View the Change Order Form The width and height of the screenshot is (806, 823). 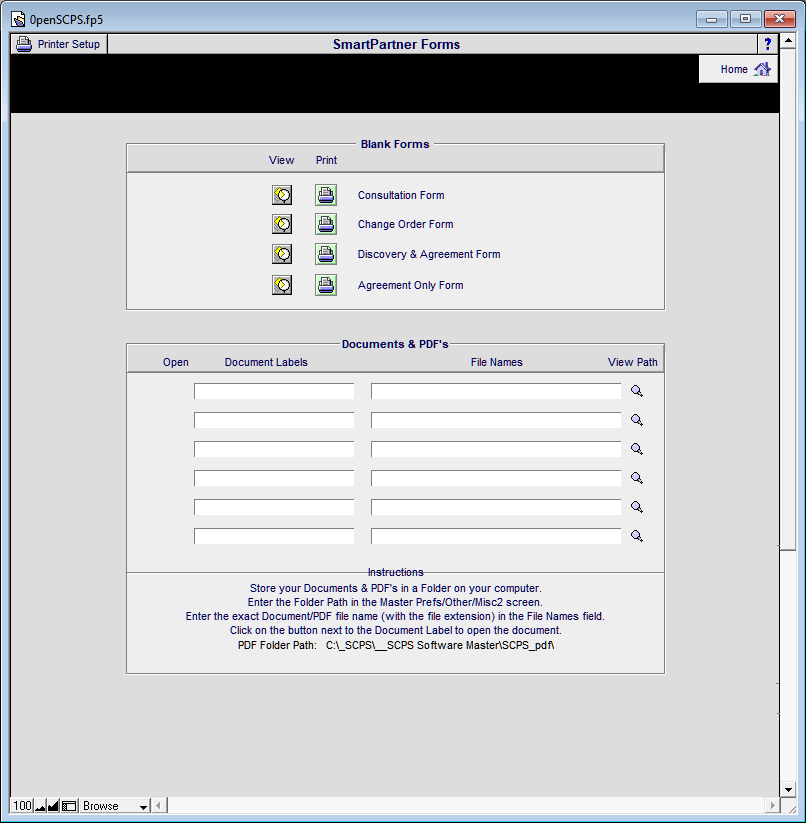(282, 224)
